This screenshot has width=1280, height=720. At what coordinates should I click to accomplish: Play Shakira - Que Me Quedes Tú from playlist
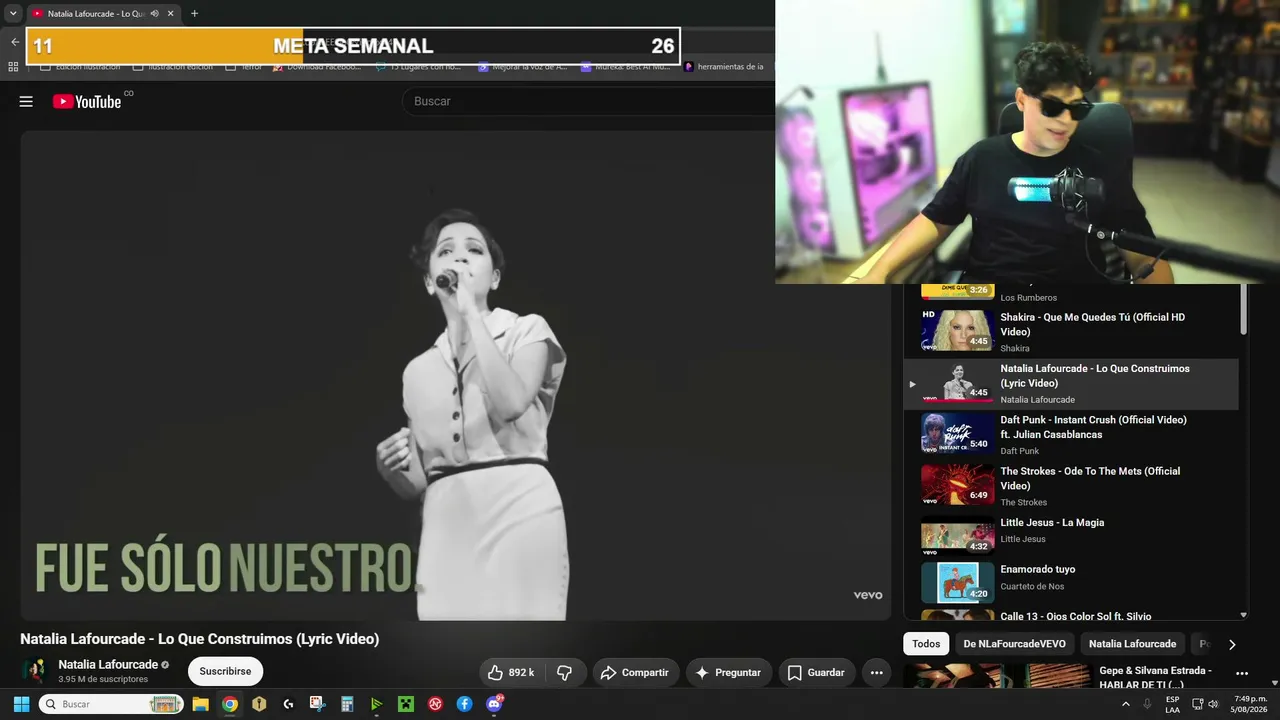(1071, 333)
